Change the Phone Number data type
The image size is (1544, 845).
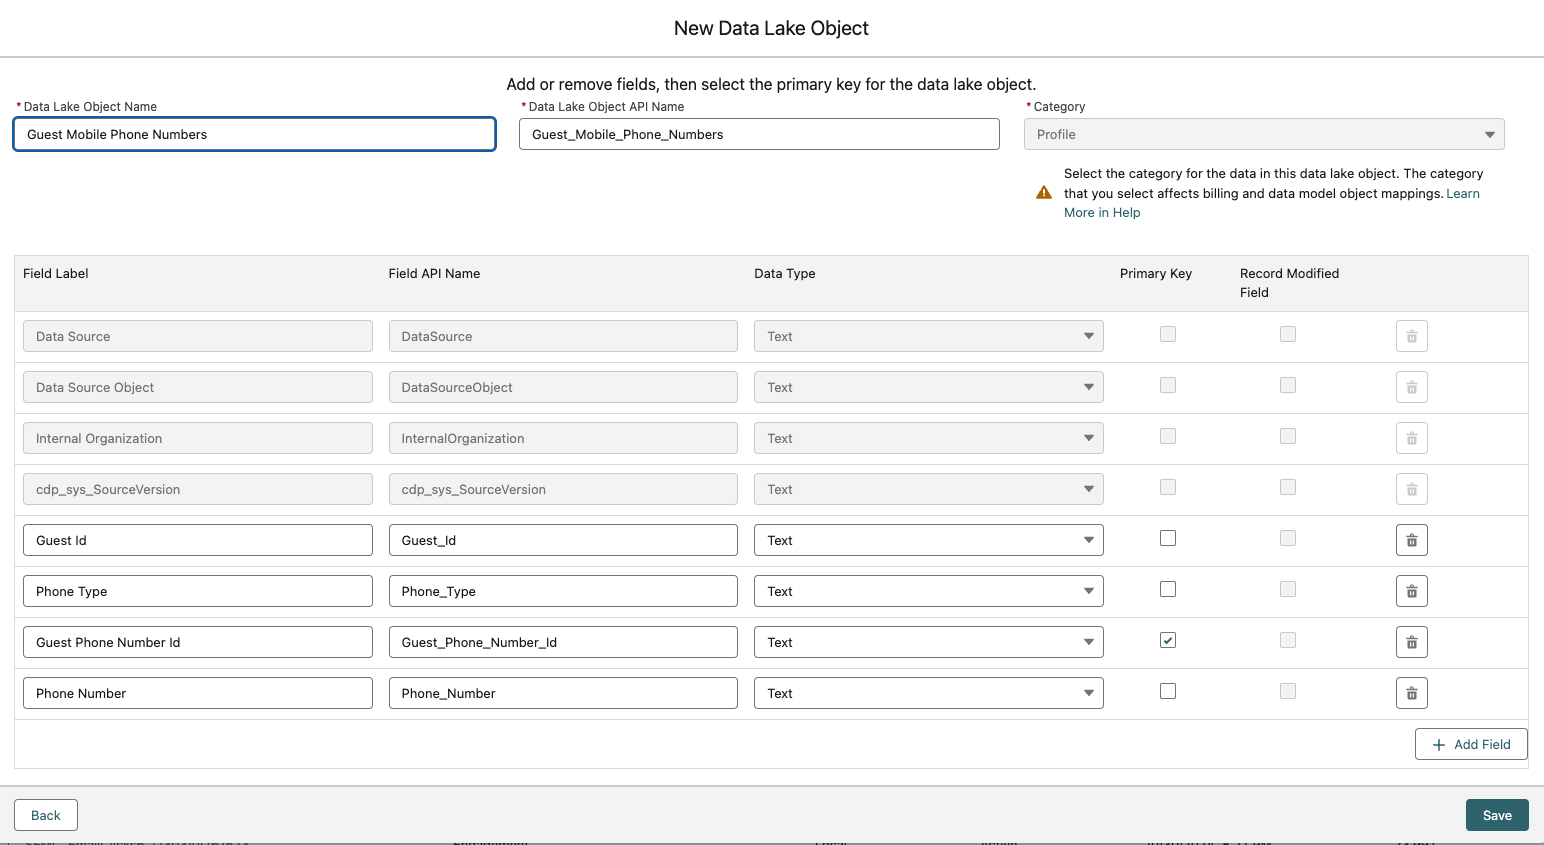(x=928, y=693)
